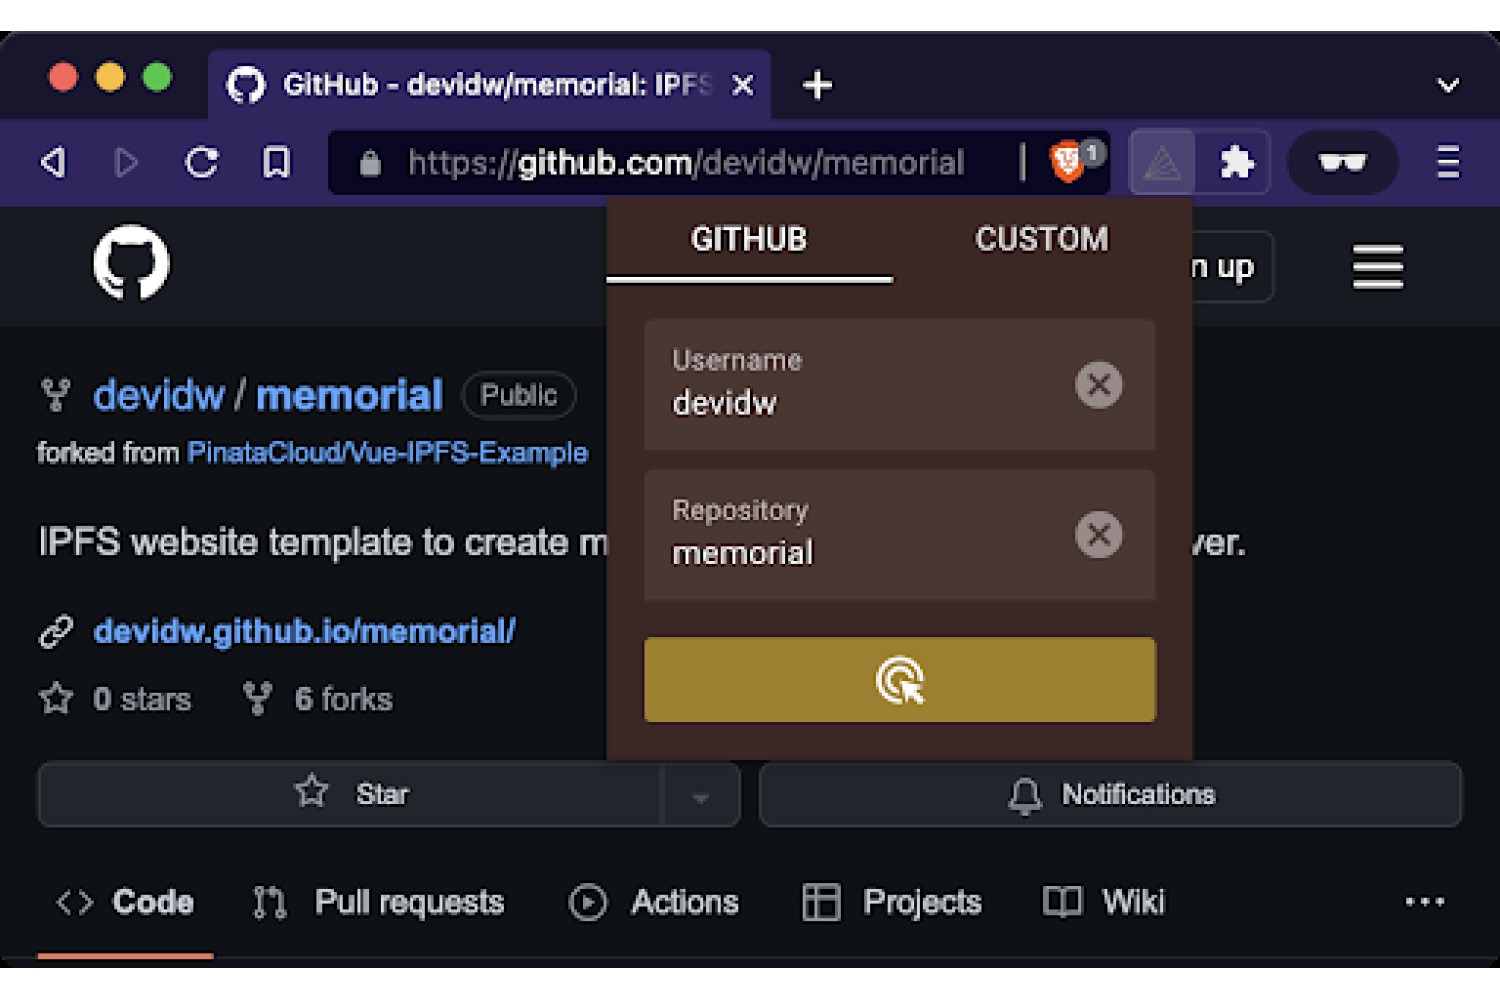Open the GitHub page navigation hamburger menu
This screenshot has height=1000, width=1500.
click(1378, 267)
